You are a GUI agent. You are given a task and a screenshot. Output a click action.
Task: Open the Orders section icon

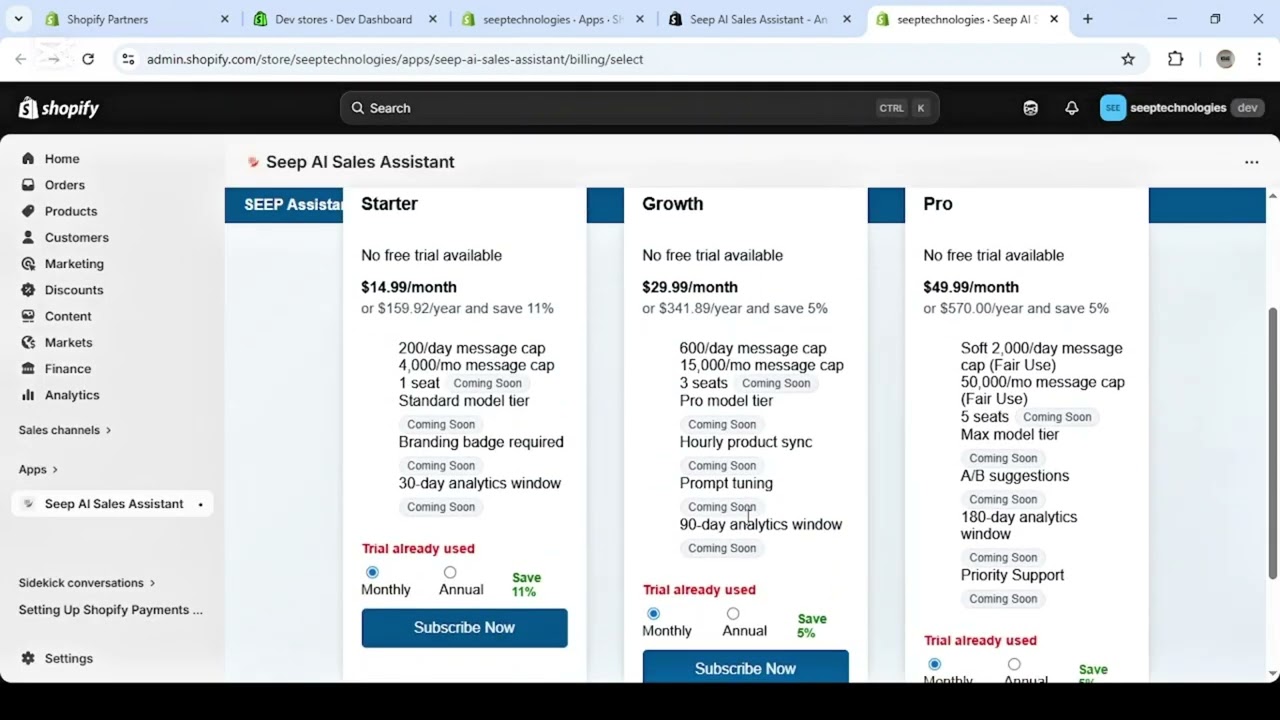[28, 185]
